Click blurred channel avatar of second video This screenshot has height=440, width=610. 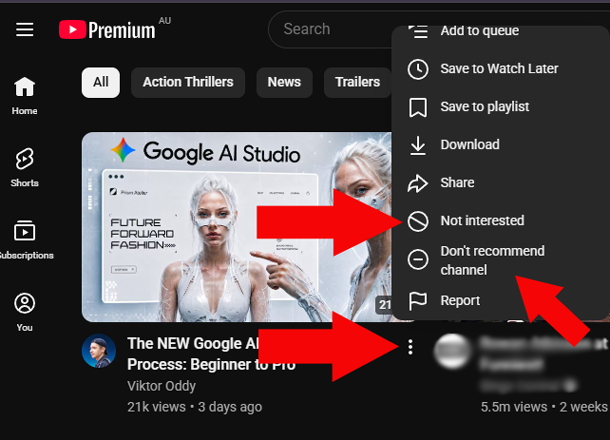(452, 351)
